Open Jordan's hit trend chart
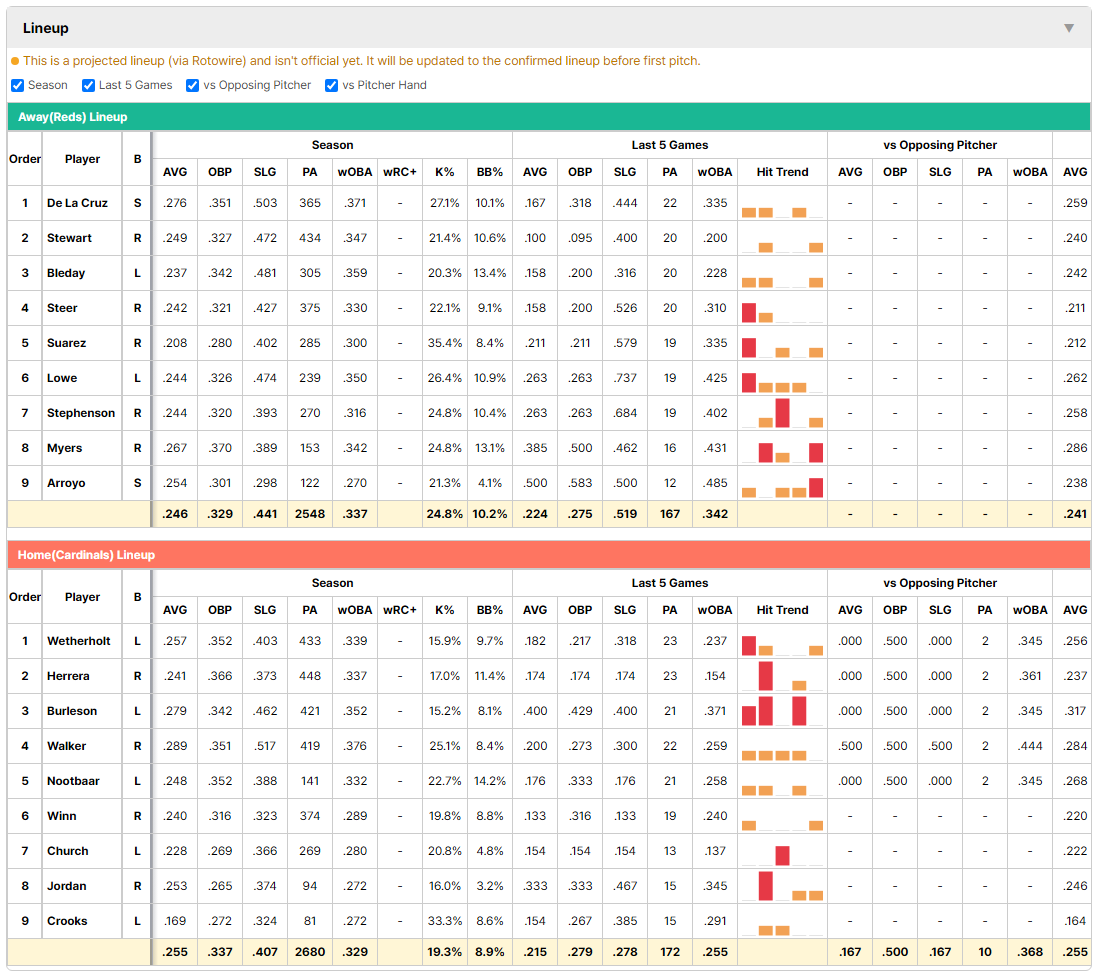 pos(782,886)
